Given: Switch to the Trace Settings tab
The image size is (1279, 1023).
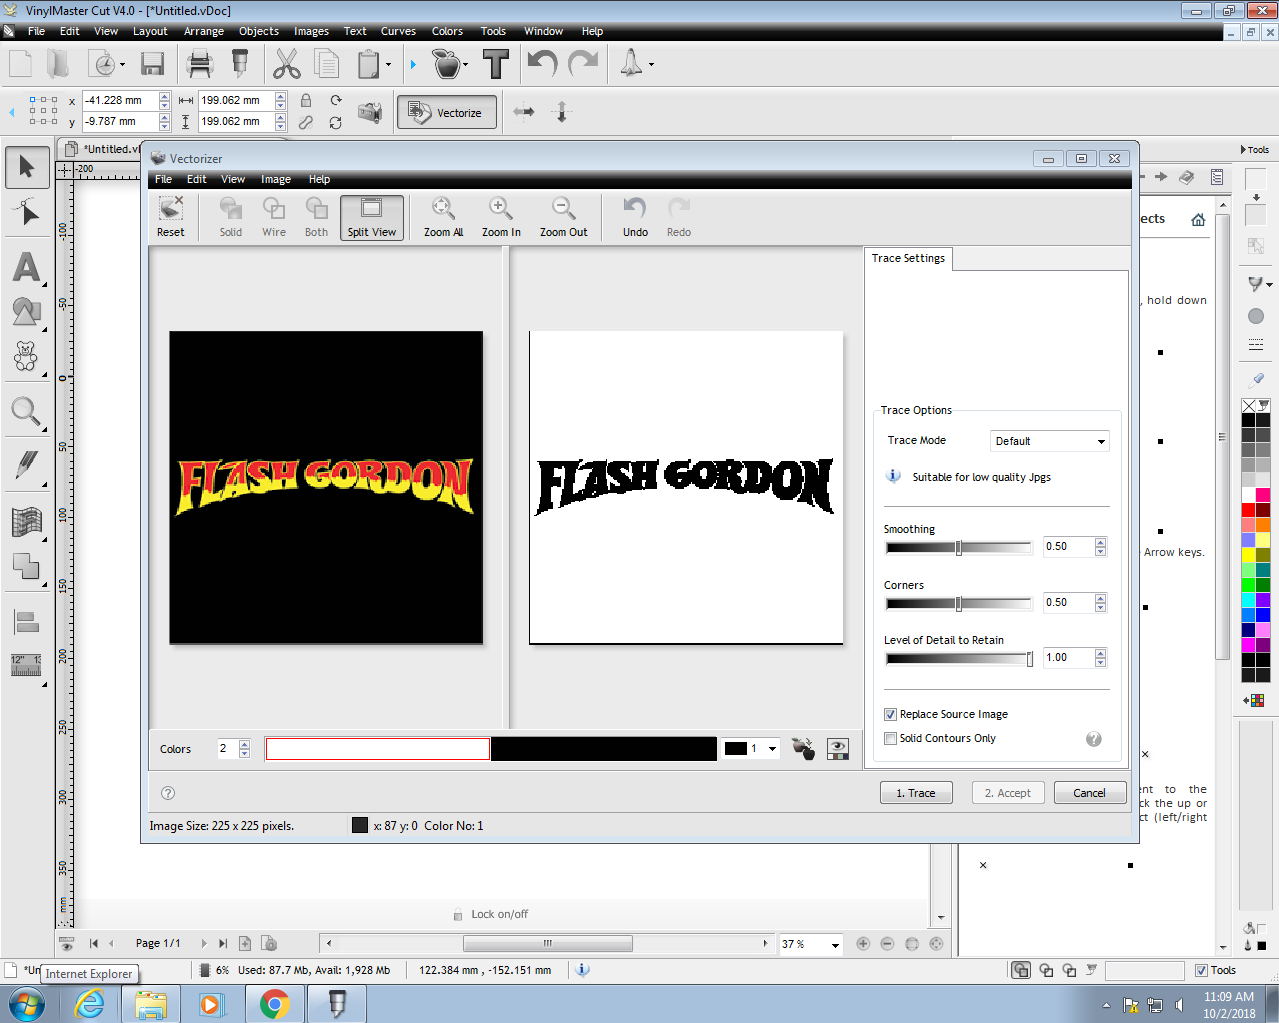Looking at the screenshot, I should coord(908,258).
